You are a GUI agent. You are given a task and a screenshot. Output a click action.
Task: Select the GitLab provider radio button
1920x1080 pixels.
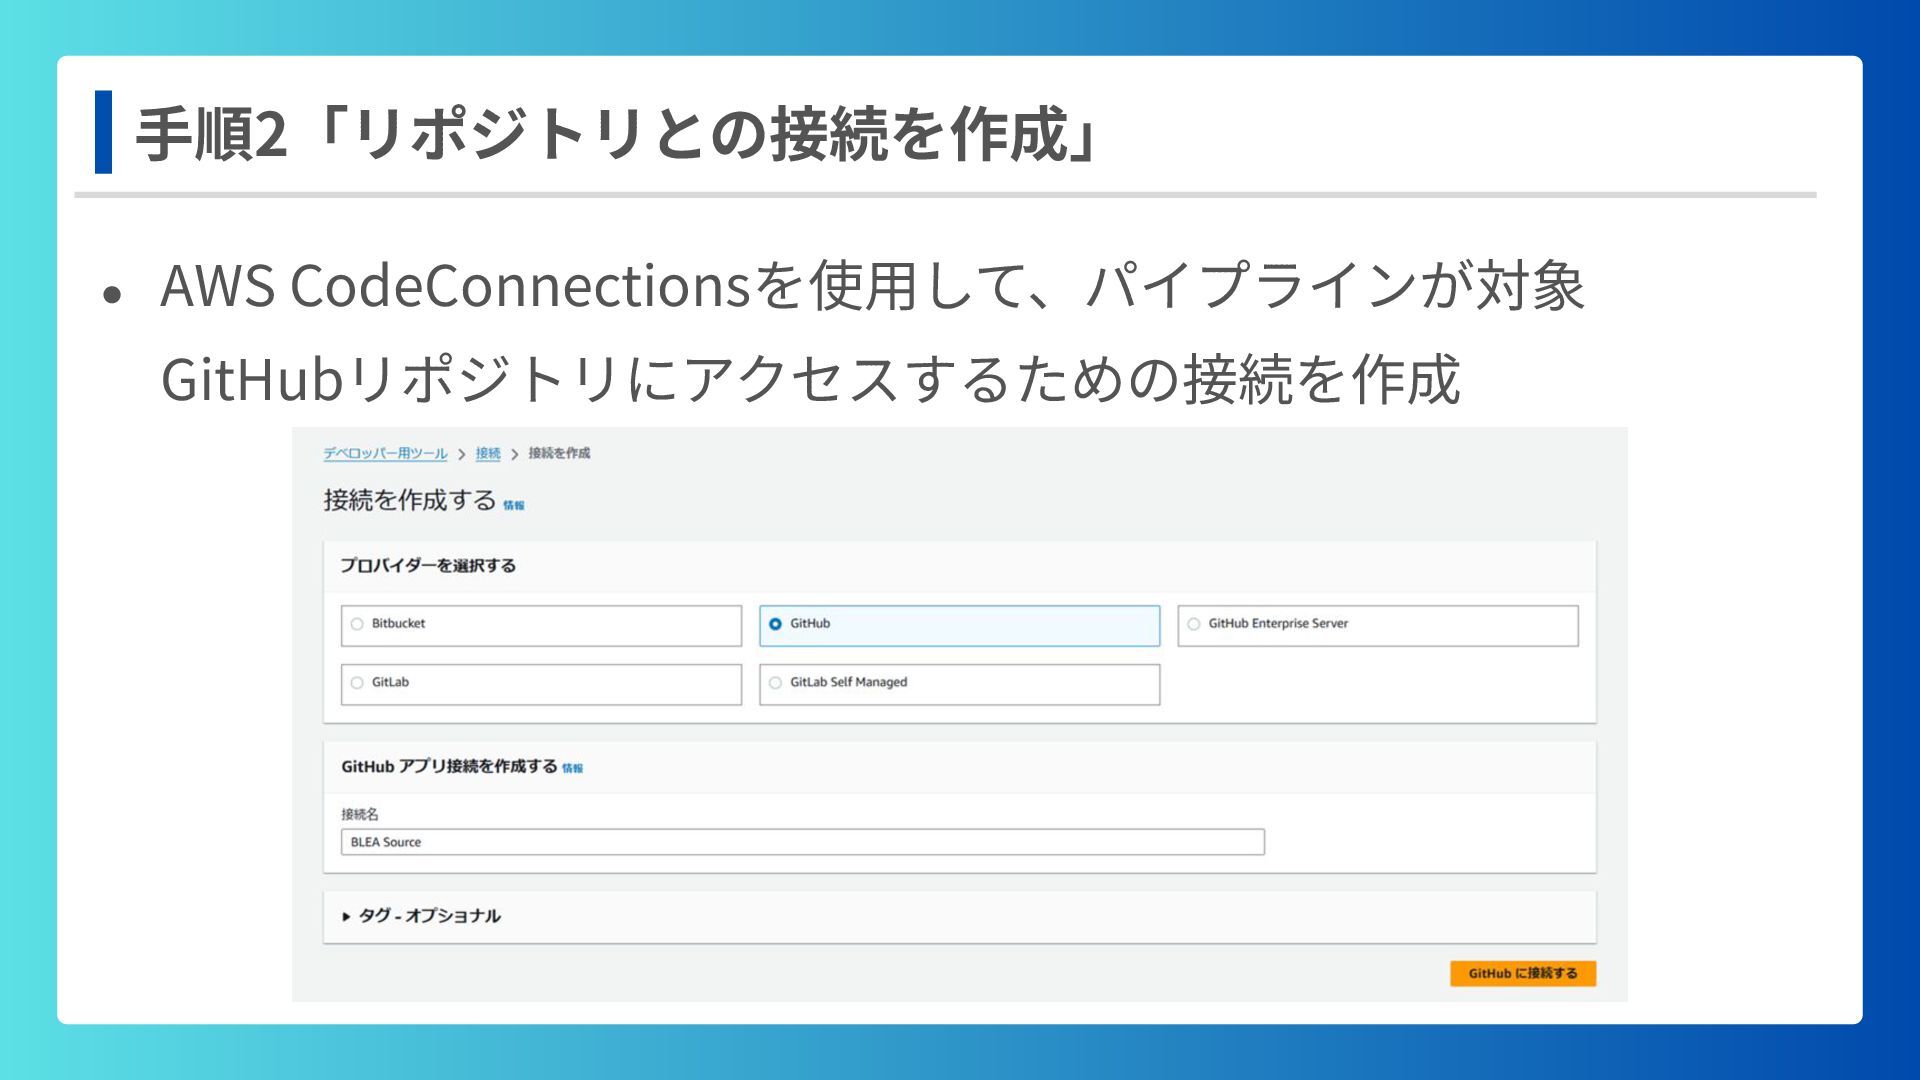click(357, 683)
